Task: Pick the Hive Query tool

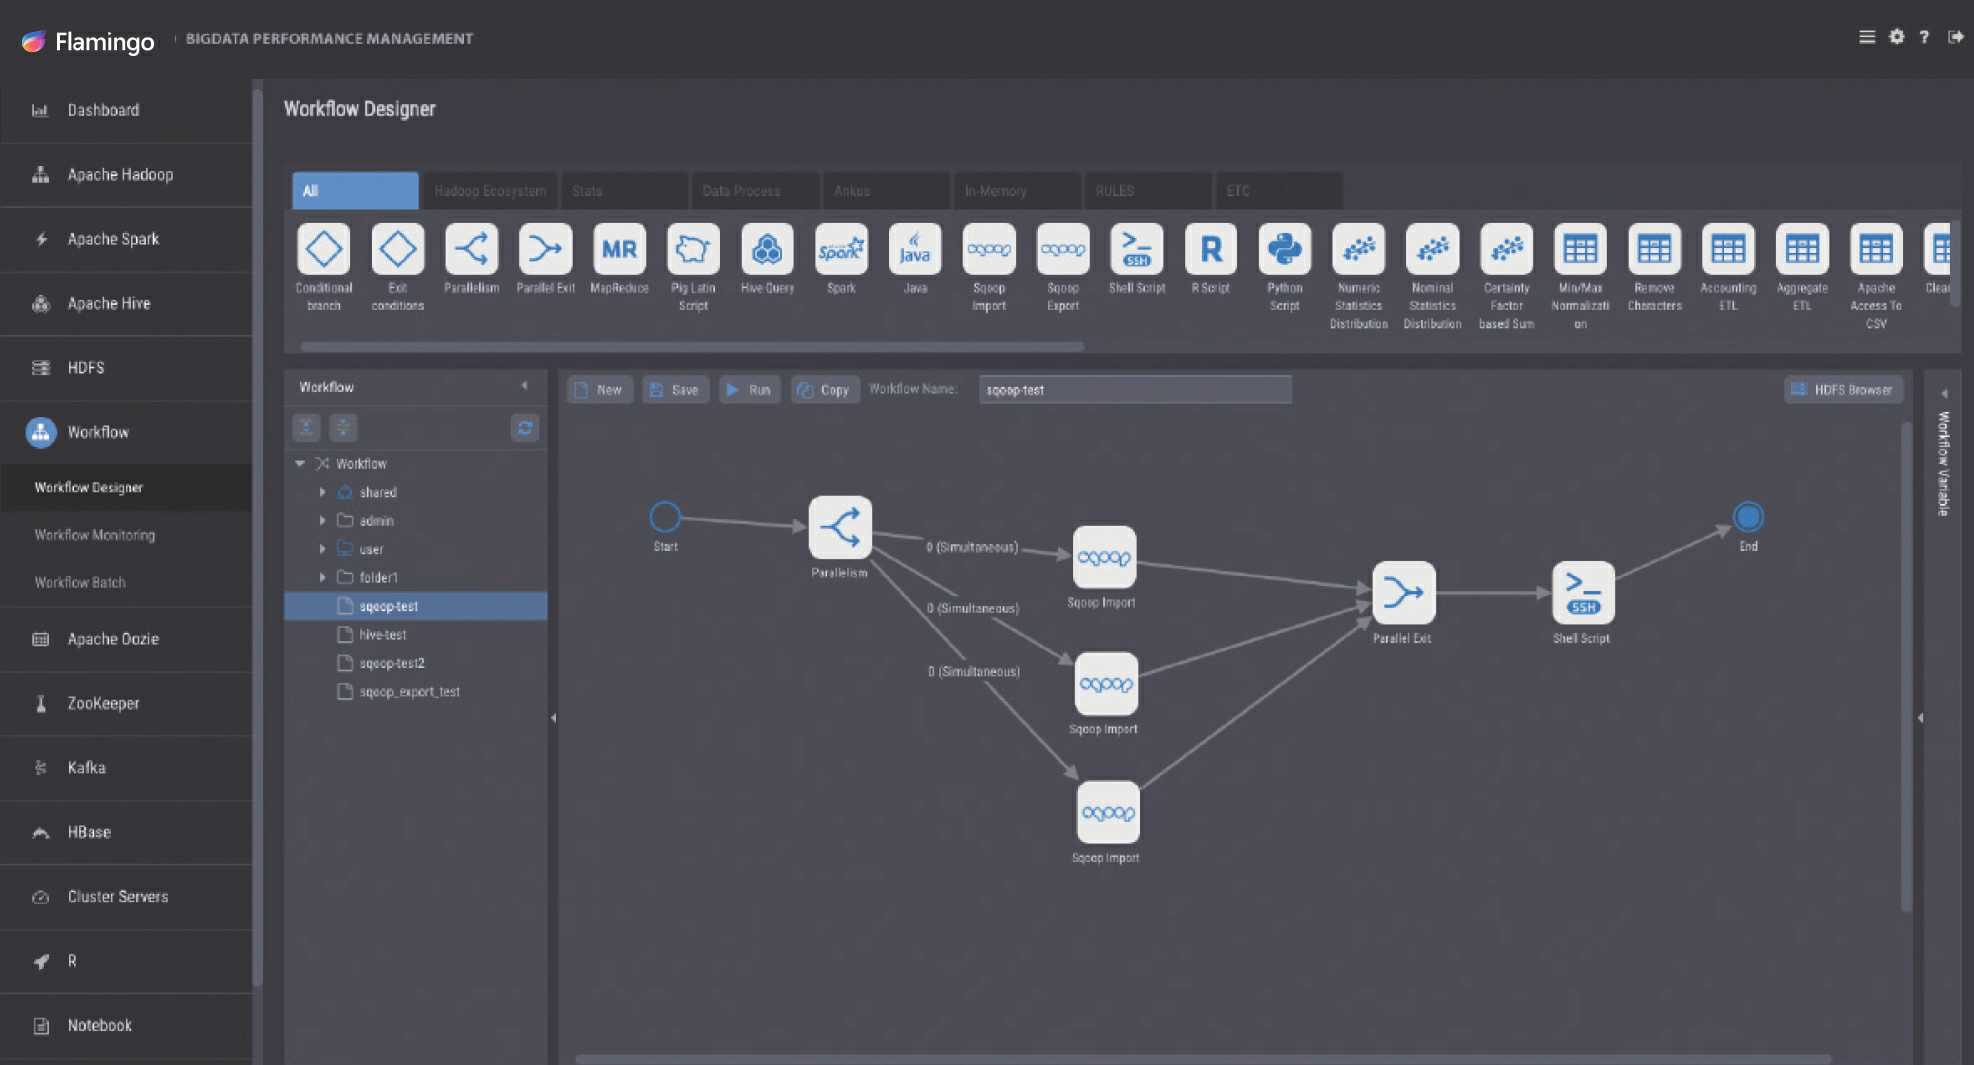Action: pos(767,250)
